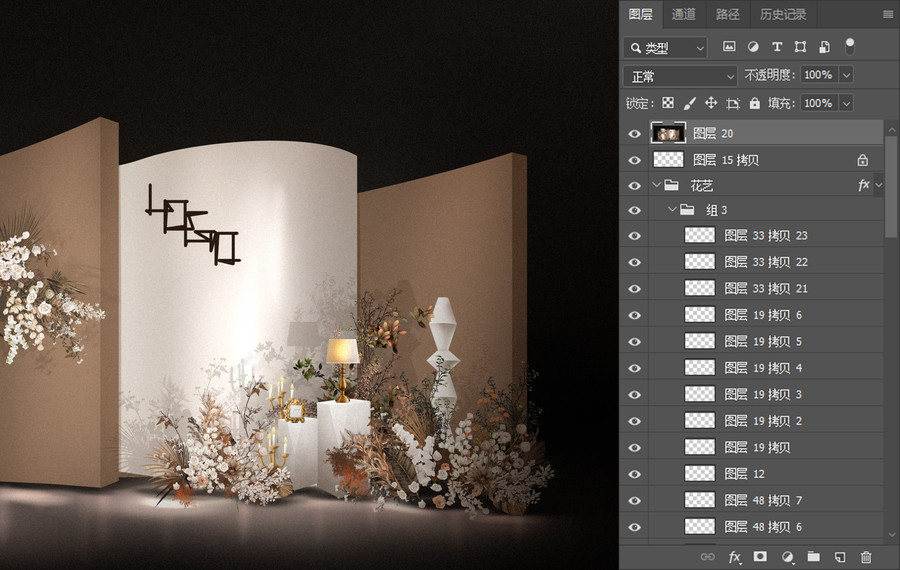Click link layers icon at panel bottom
The image size is (900, 570).
tap(708, 556)
